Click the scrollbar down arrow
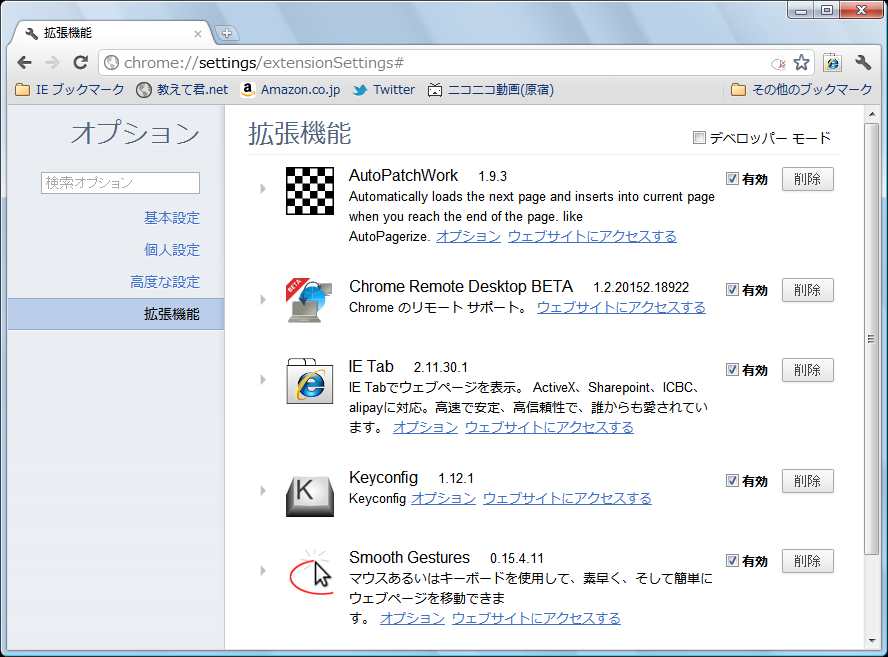This screenshot has width=888, height=657. (872, 641)
